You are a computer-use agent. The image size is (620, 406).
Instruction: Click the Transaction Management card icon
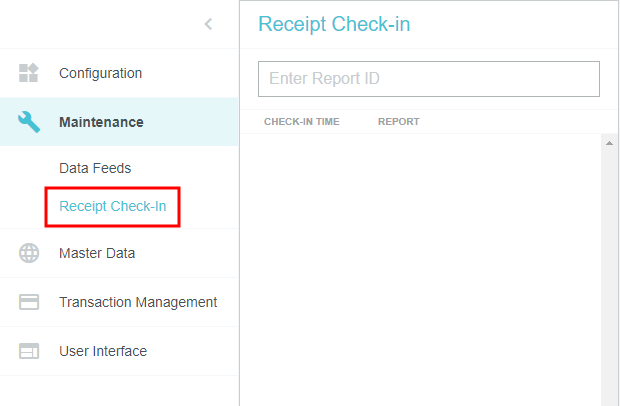tap(29, 302)
